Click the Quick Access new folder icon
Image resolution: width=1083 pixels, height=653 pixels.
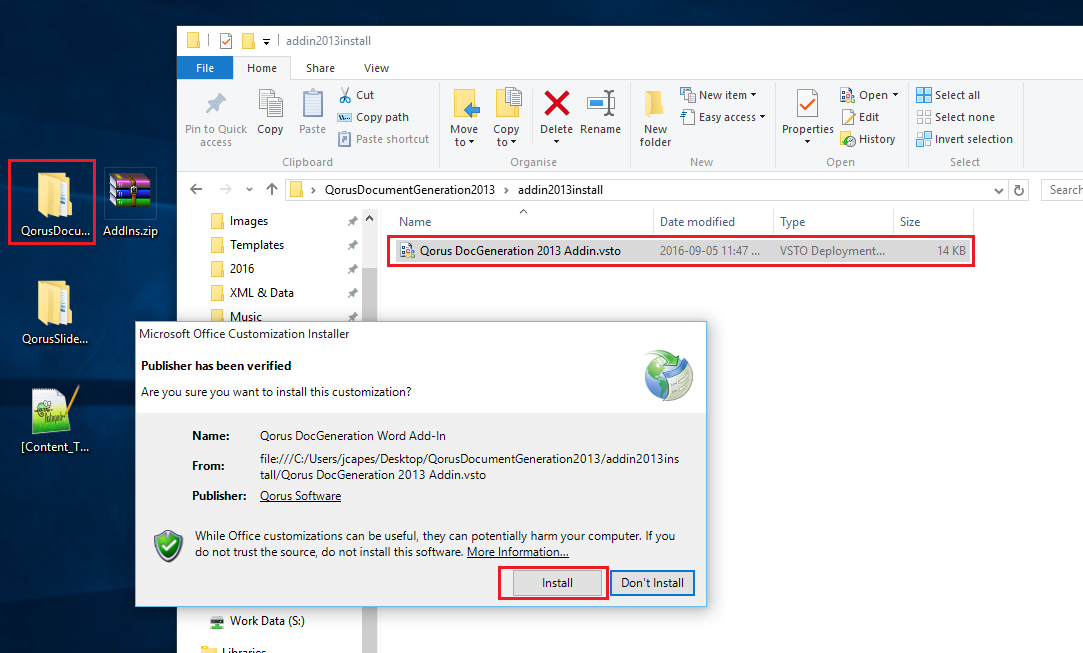[x=248, y=41]
